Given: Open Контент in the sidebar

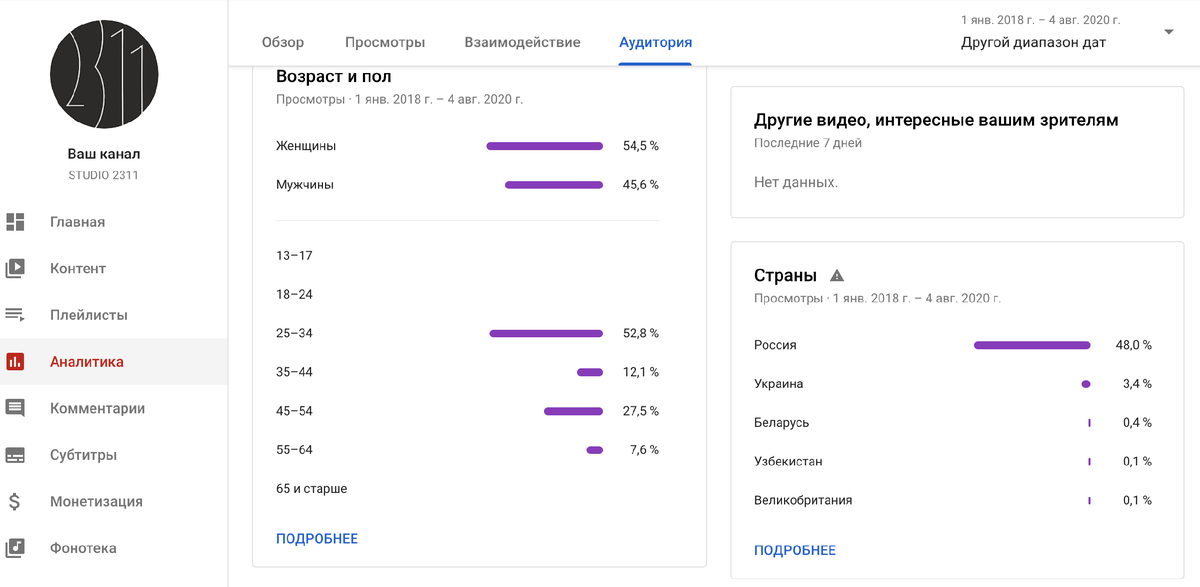Looking at the screenshot, I should 113,268.
